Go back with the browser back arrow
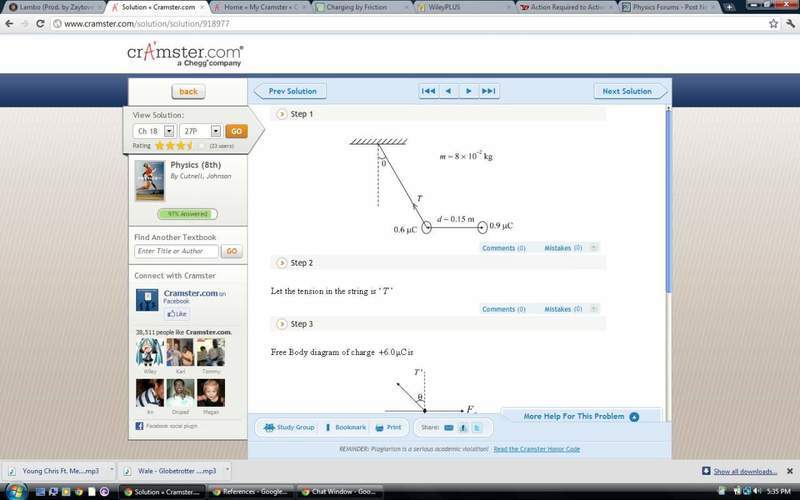This screenshot has width=800, height=500. 9,23
